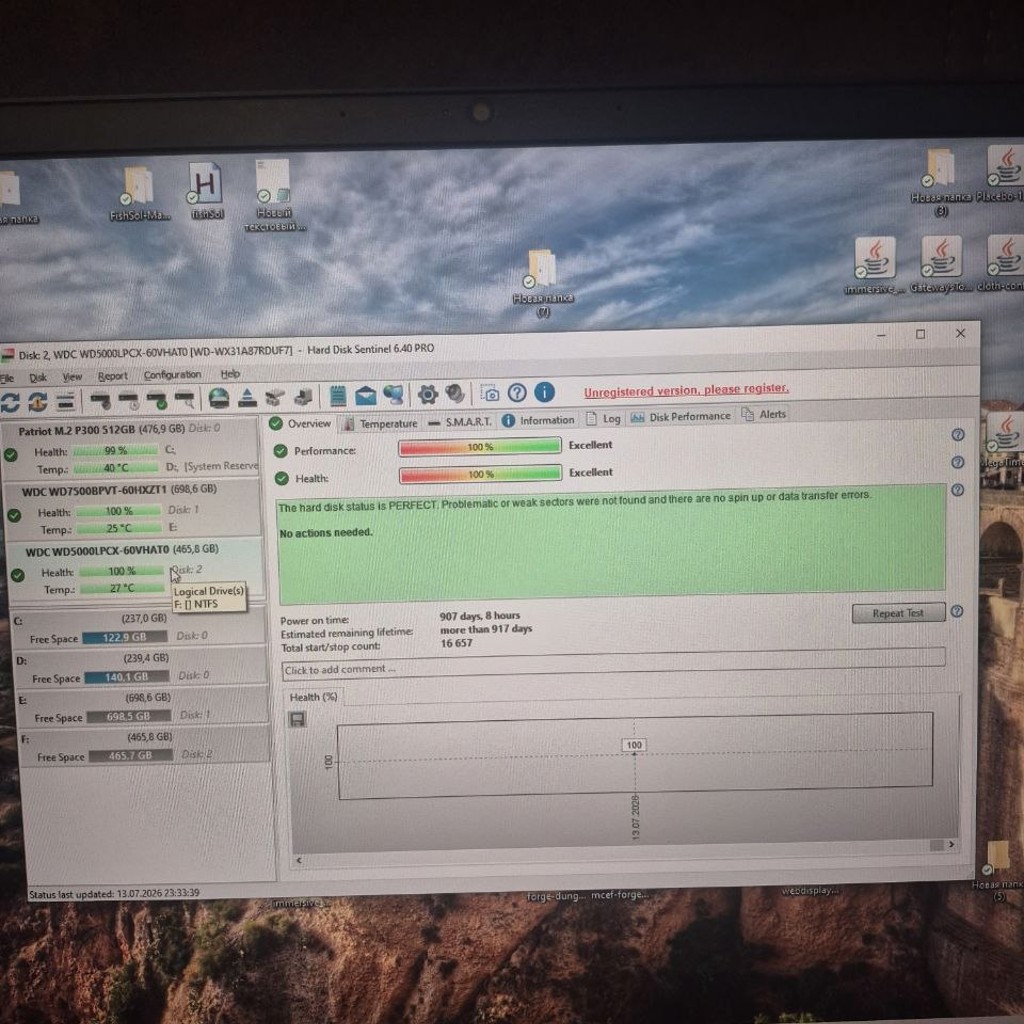Click the Unregistered version, please register link
This screenshot has width=1024, height=1024.
[686, 390]
